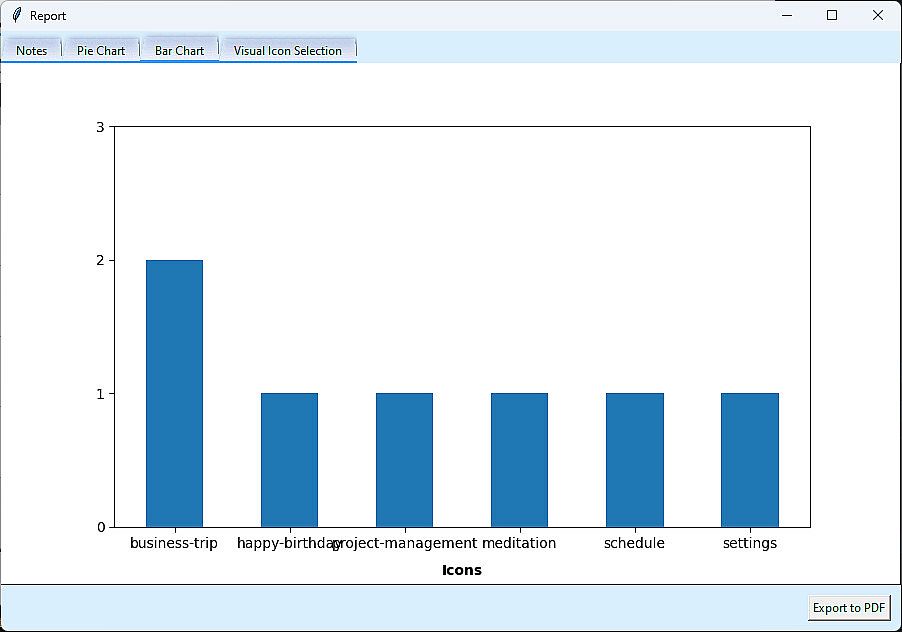Image resolution: width=902 pixels, height=632 pixels.
Task: Select the happy-birthday bar
Action: click(289, 460)
